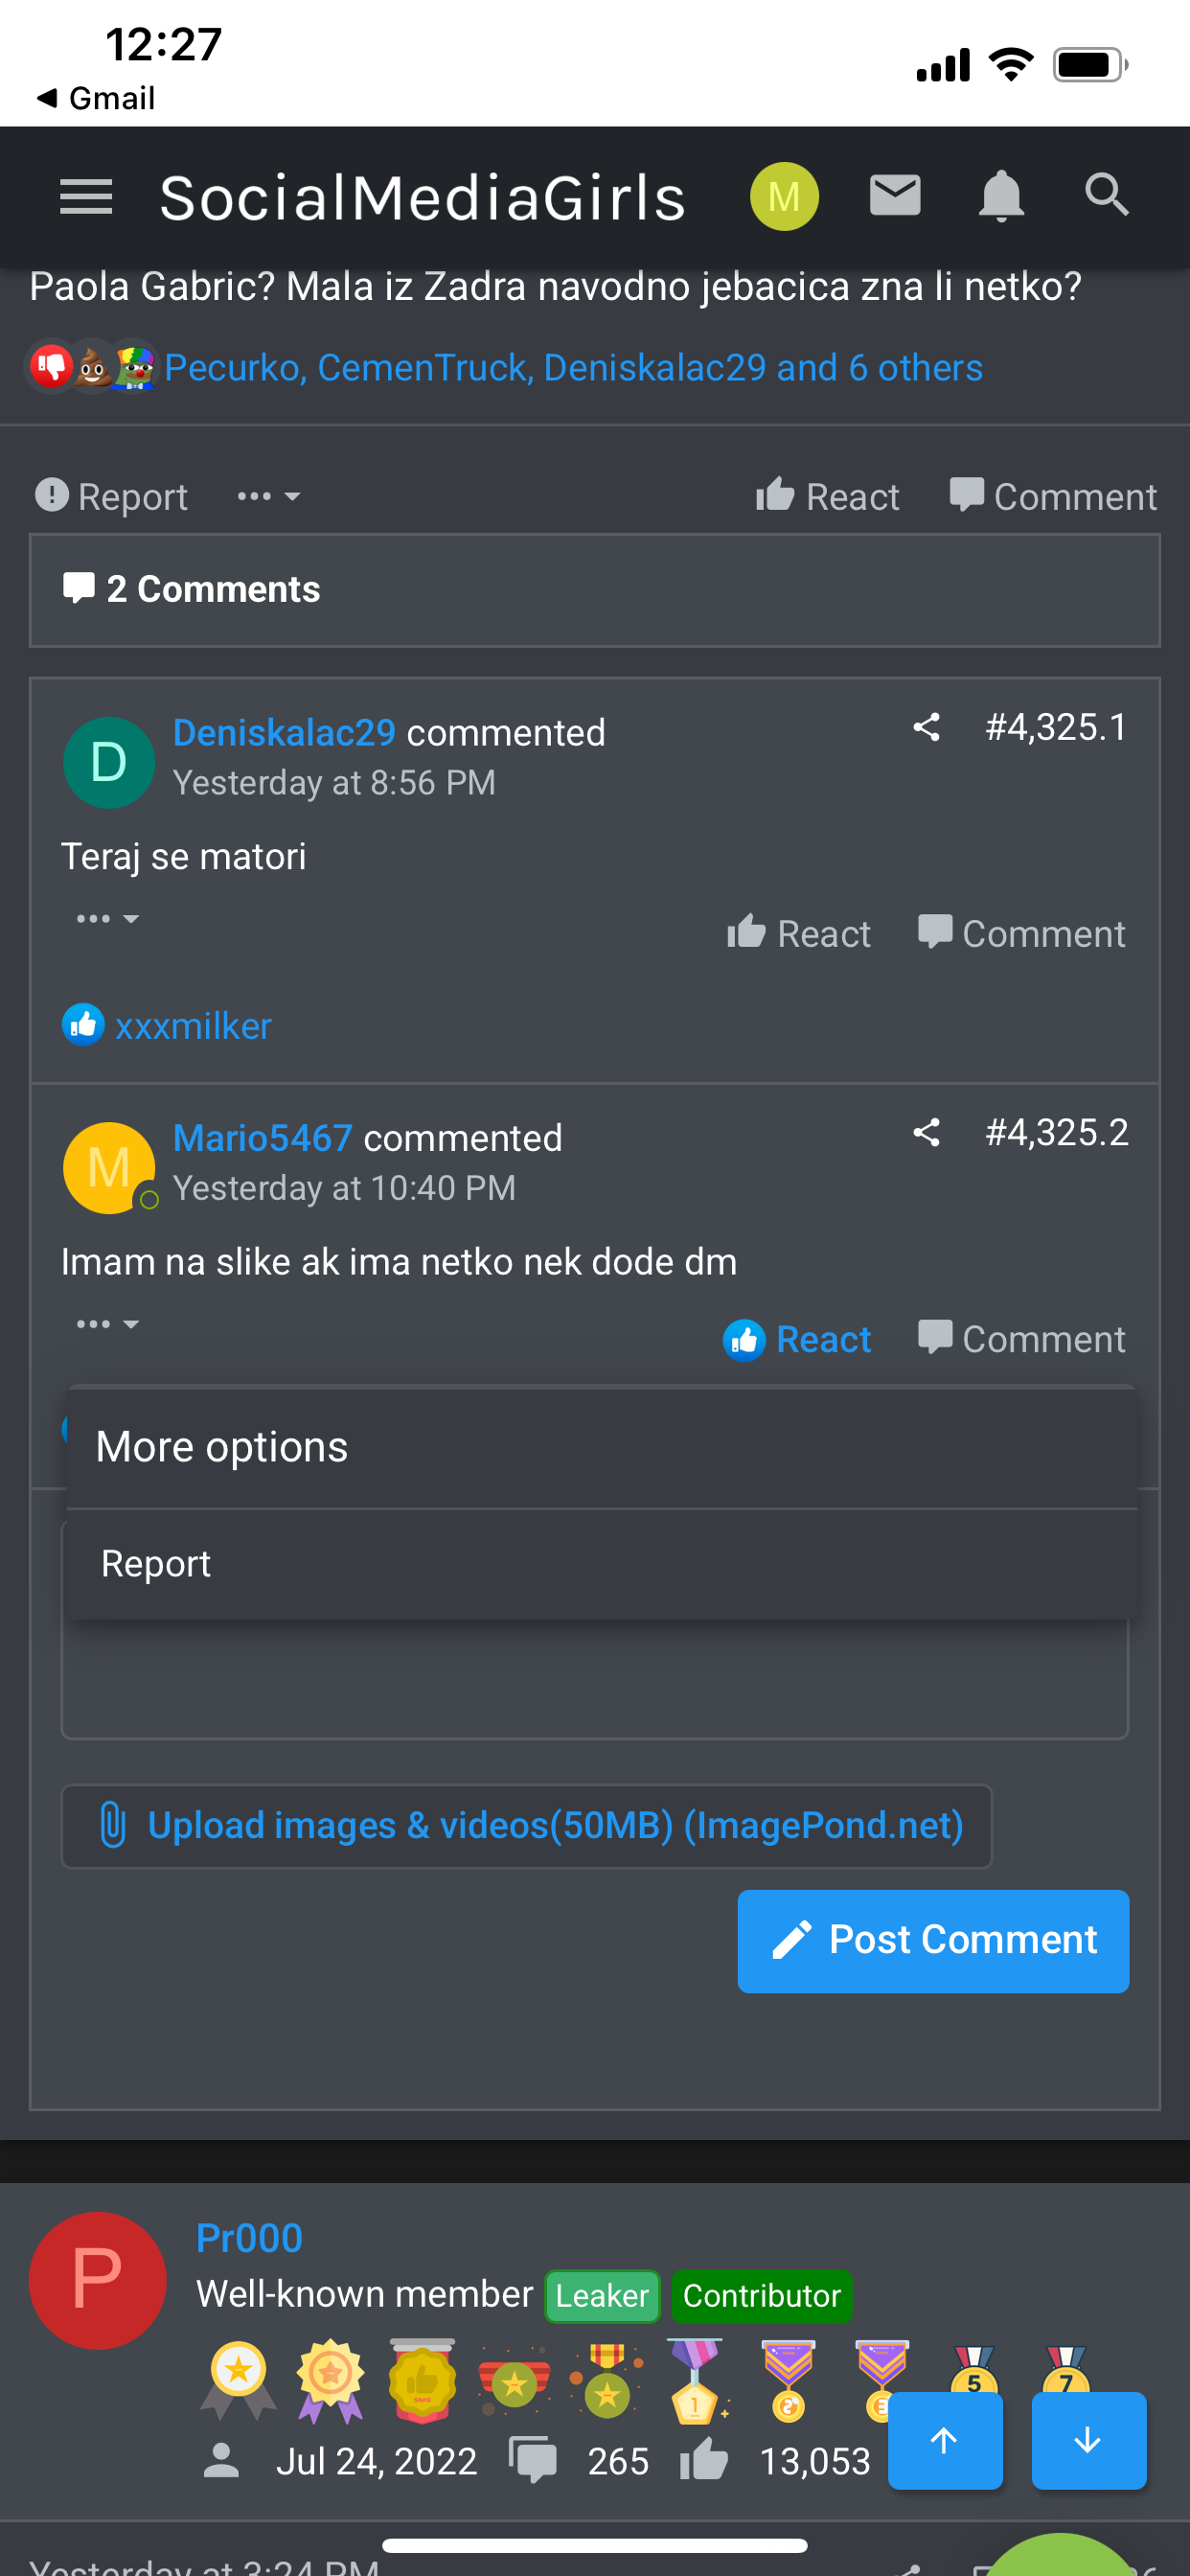The width and height of the screenshot is (1190, 2576).
Task: Open the inbox envelope icon
Action: pyautogui.click(x=894, y=196)
